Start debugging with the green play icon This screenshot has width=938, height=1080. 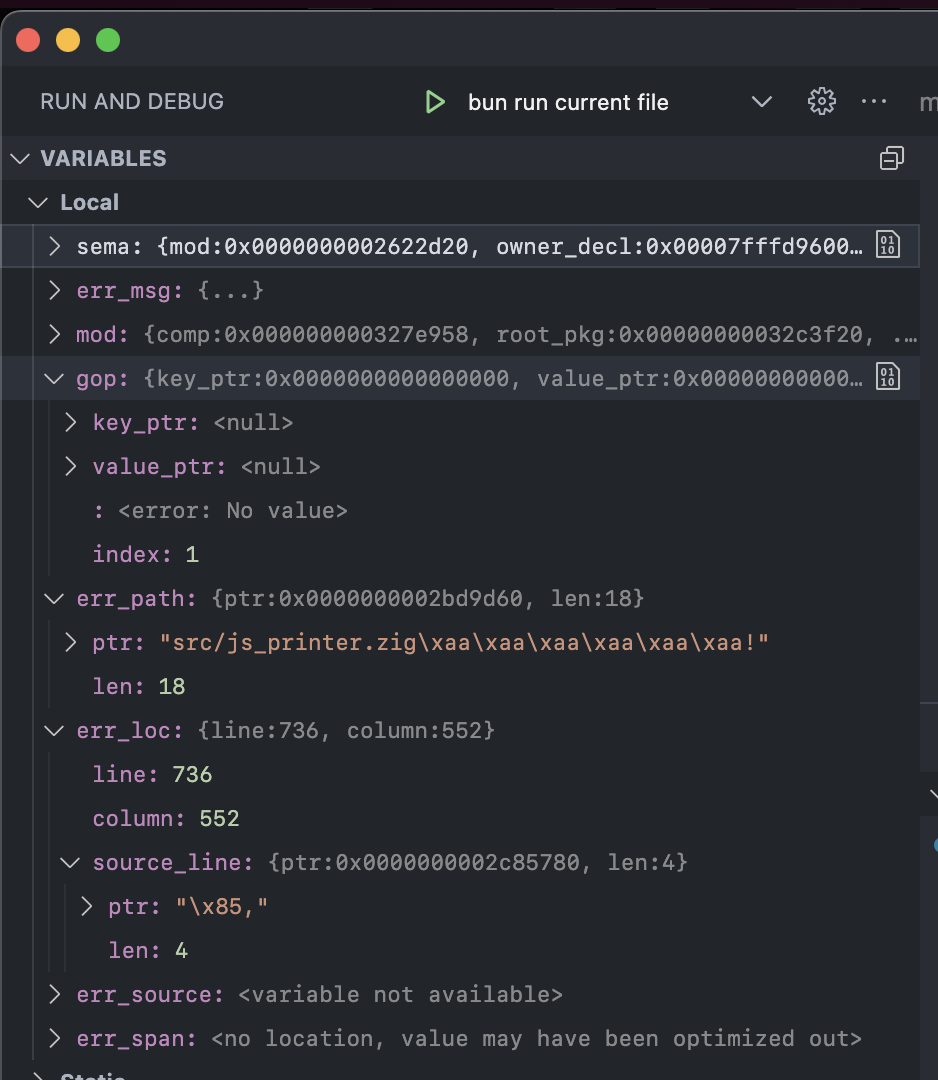pos(434,101)
